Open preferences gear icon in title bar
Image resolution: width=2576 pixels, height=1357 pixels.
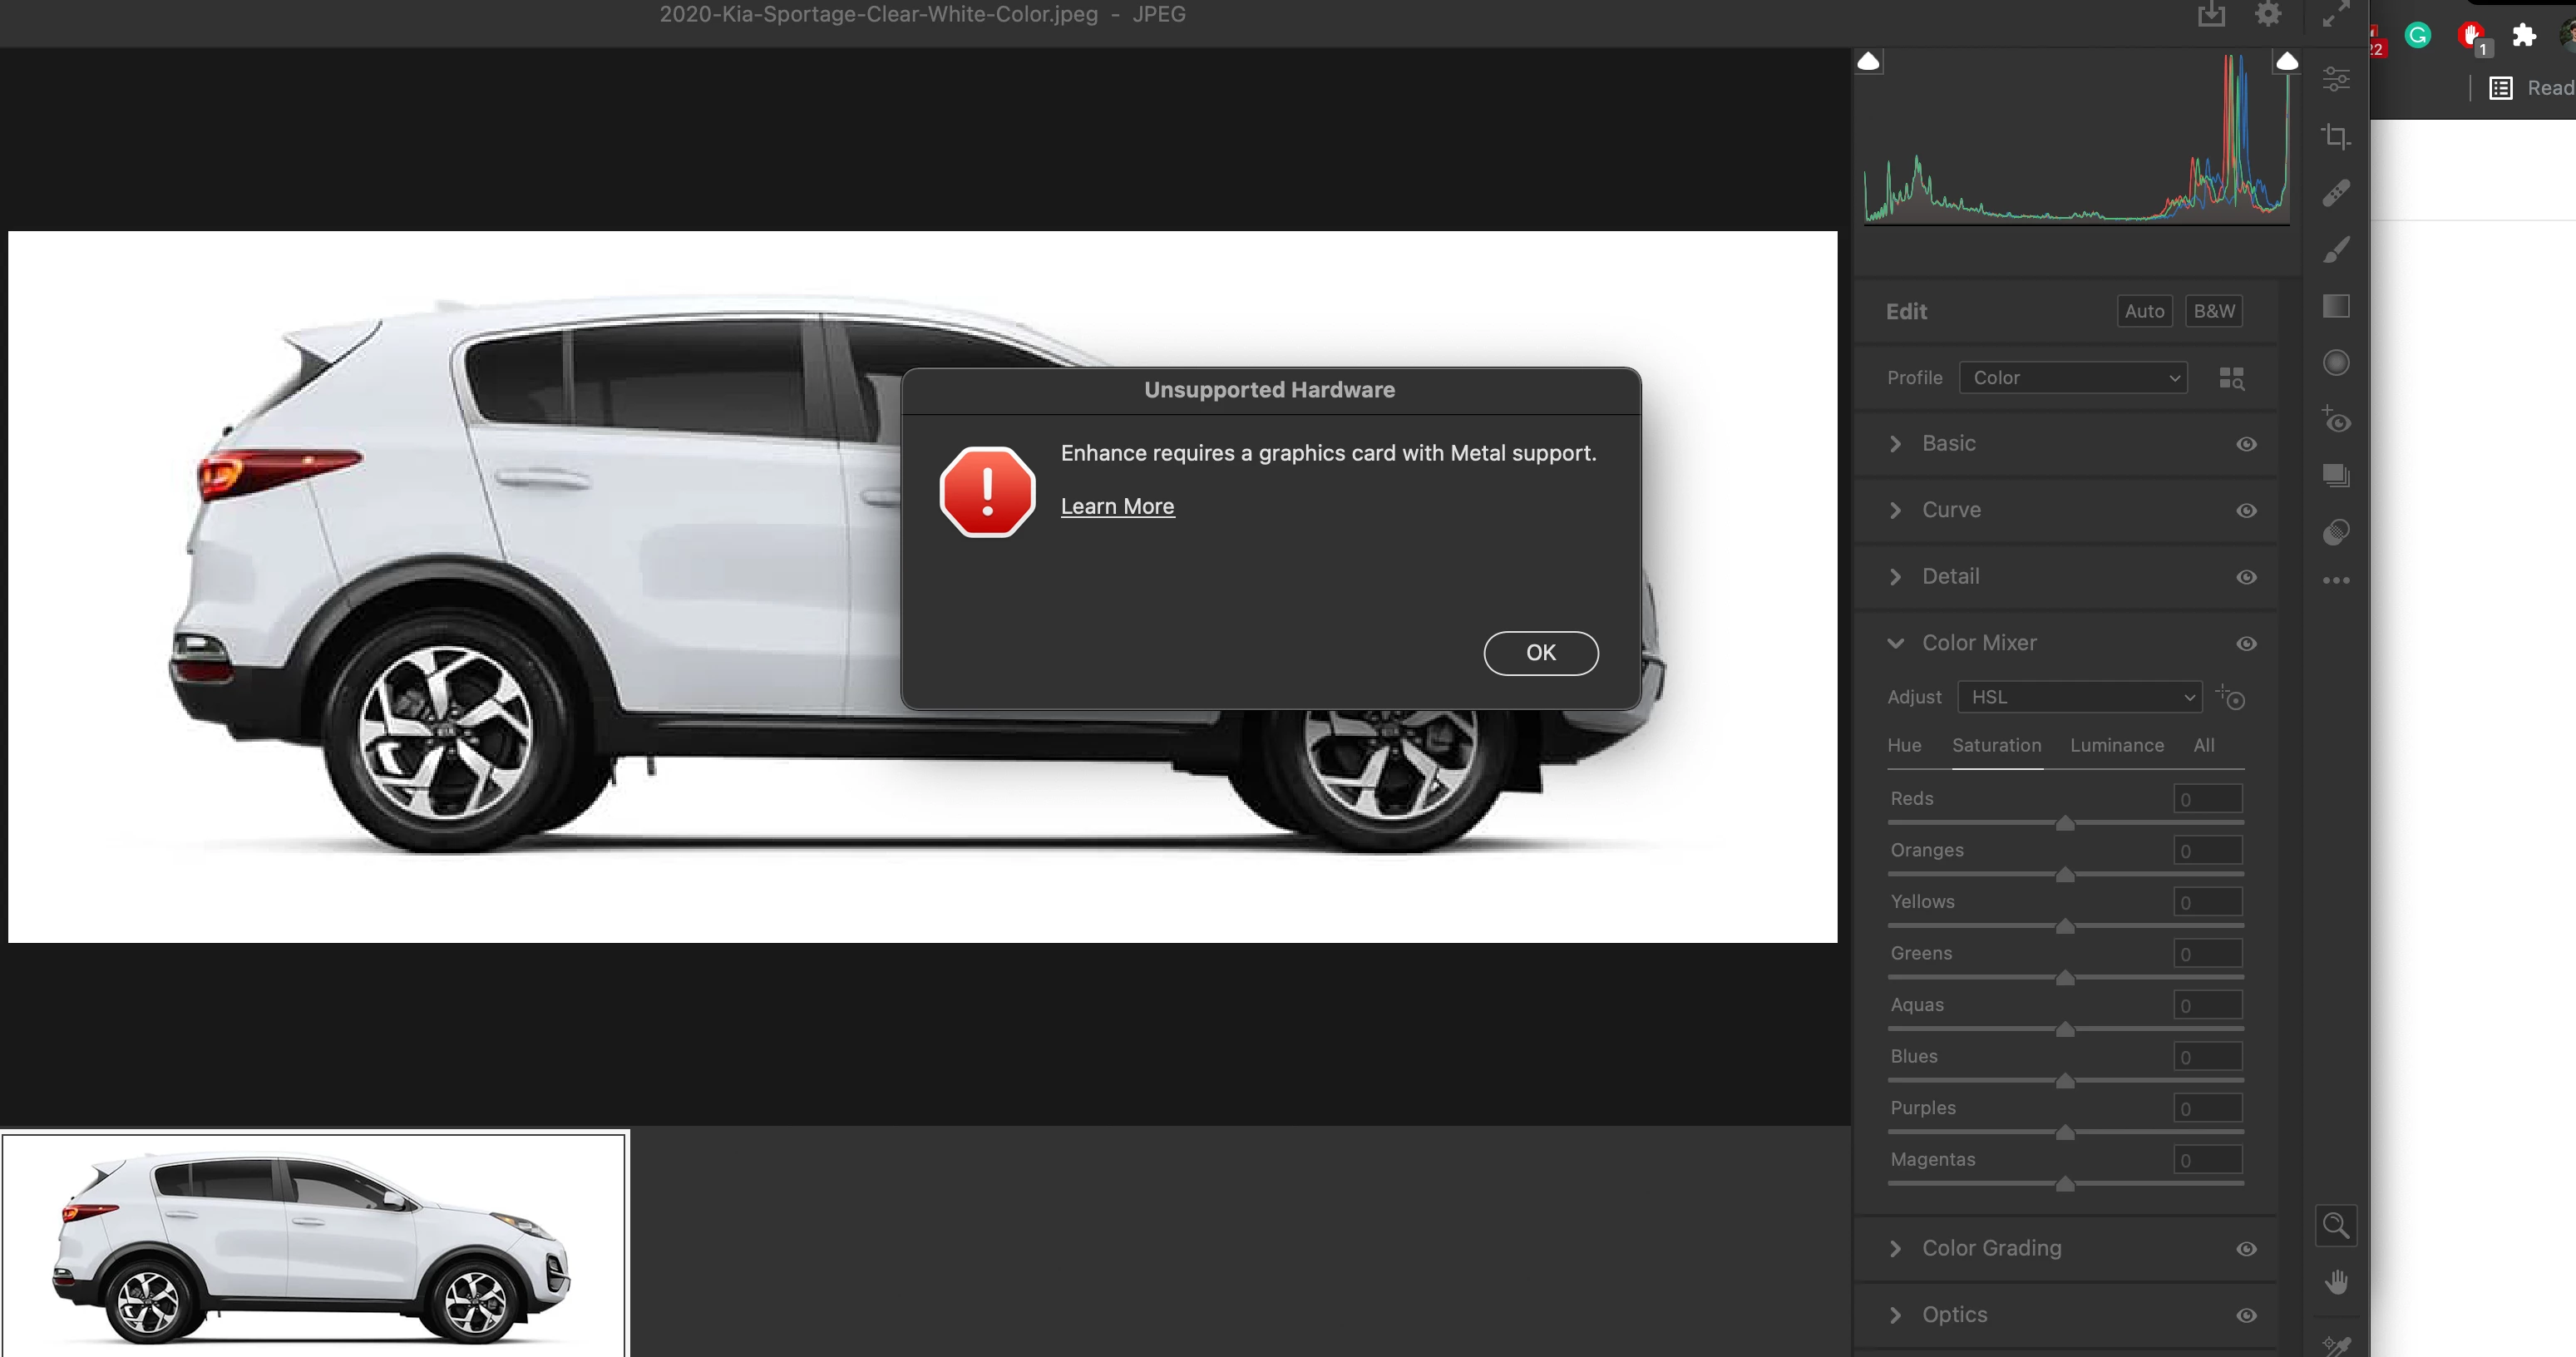(2268, 14)
